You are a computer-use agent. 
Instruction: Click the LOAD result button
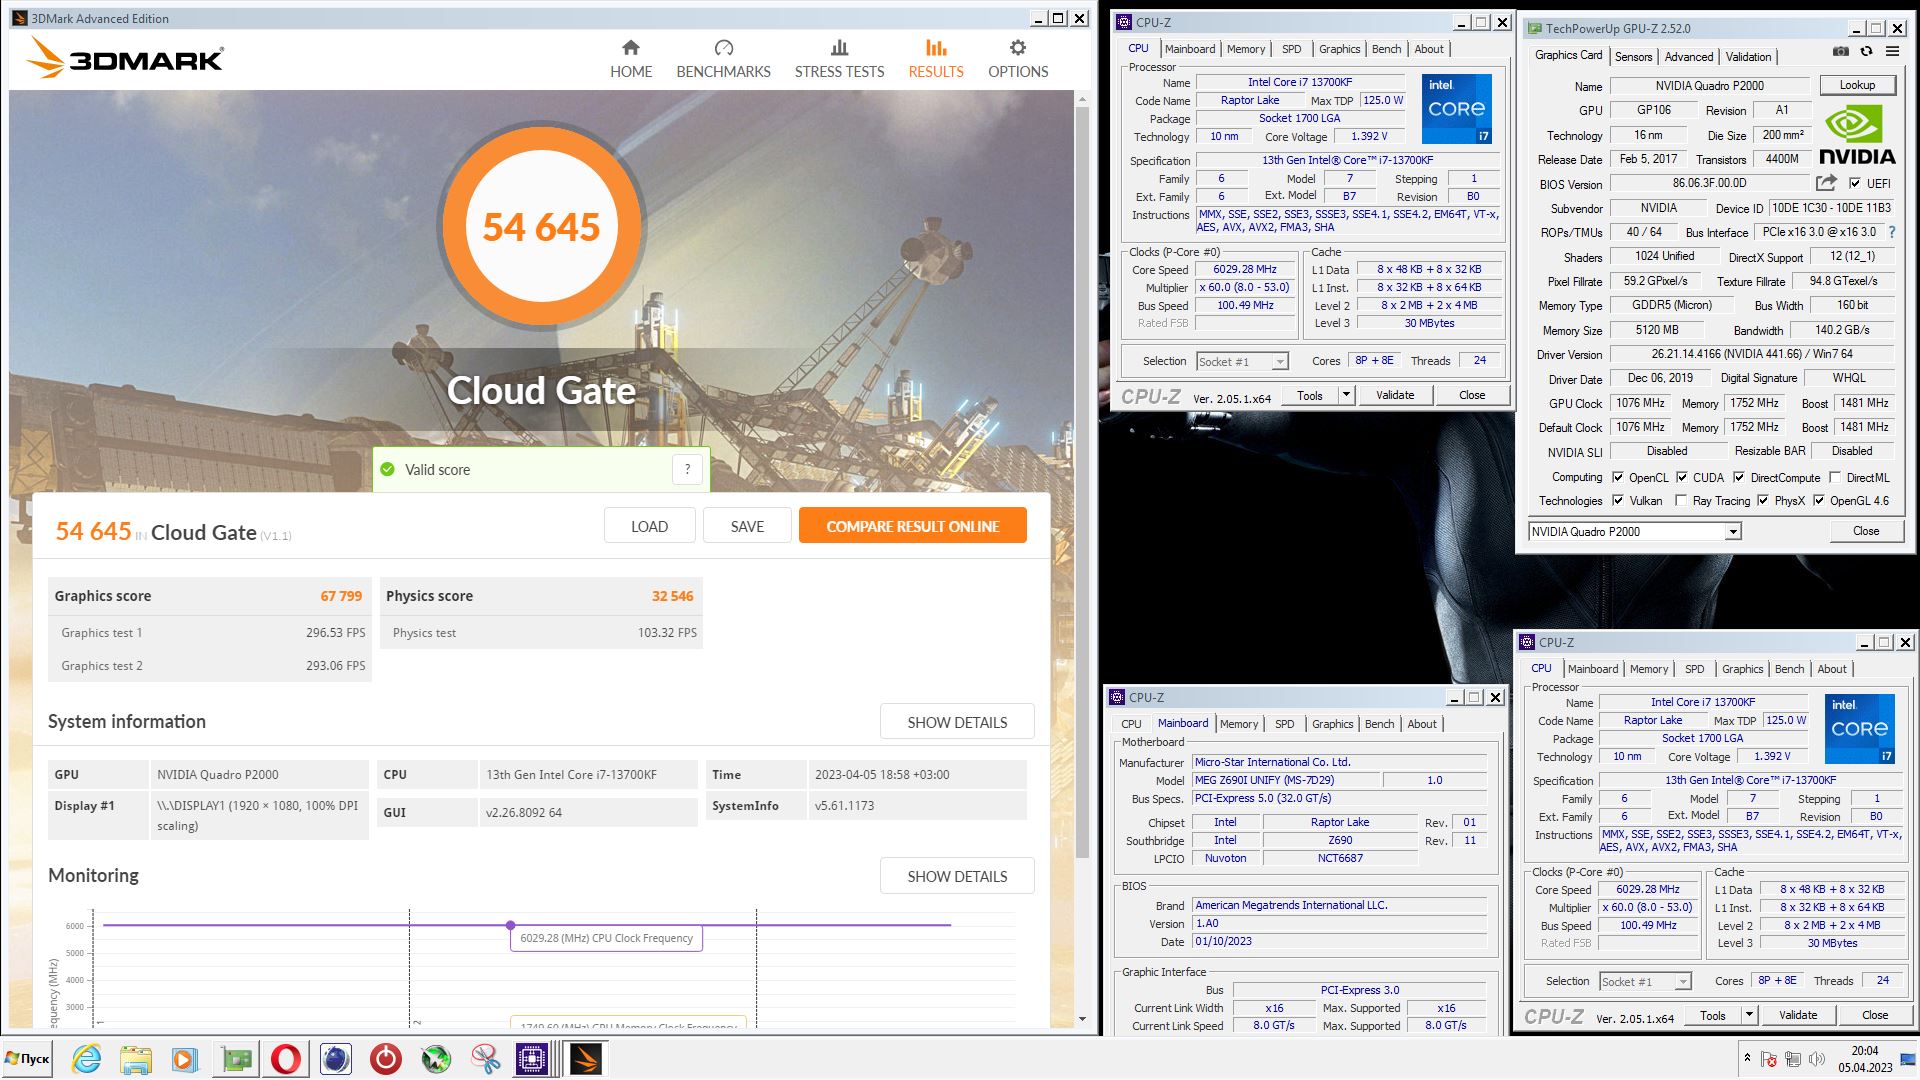pos(649,526)
